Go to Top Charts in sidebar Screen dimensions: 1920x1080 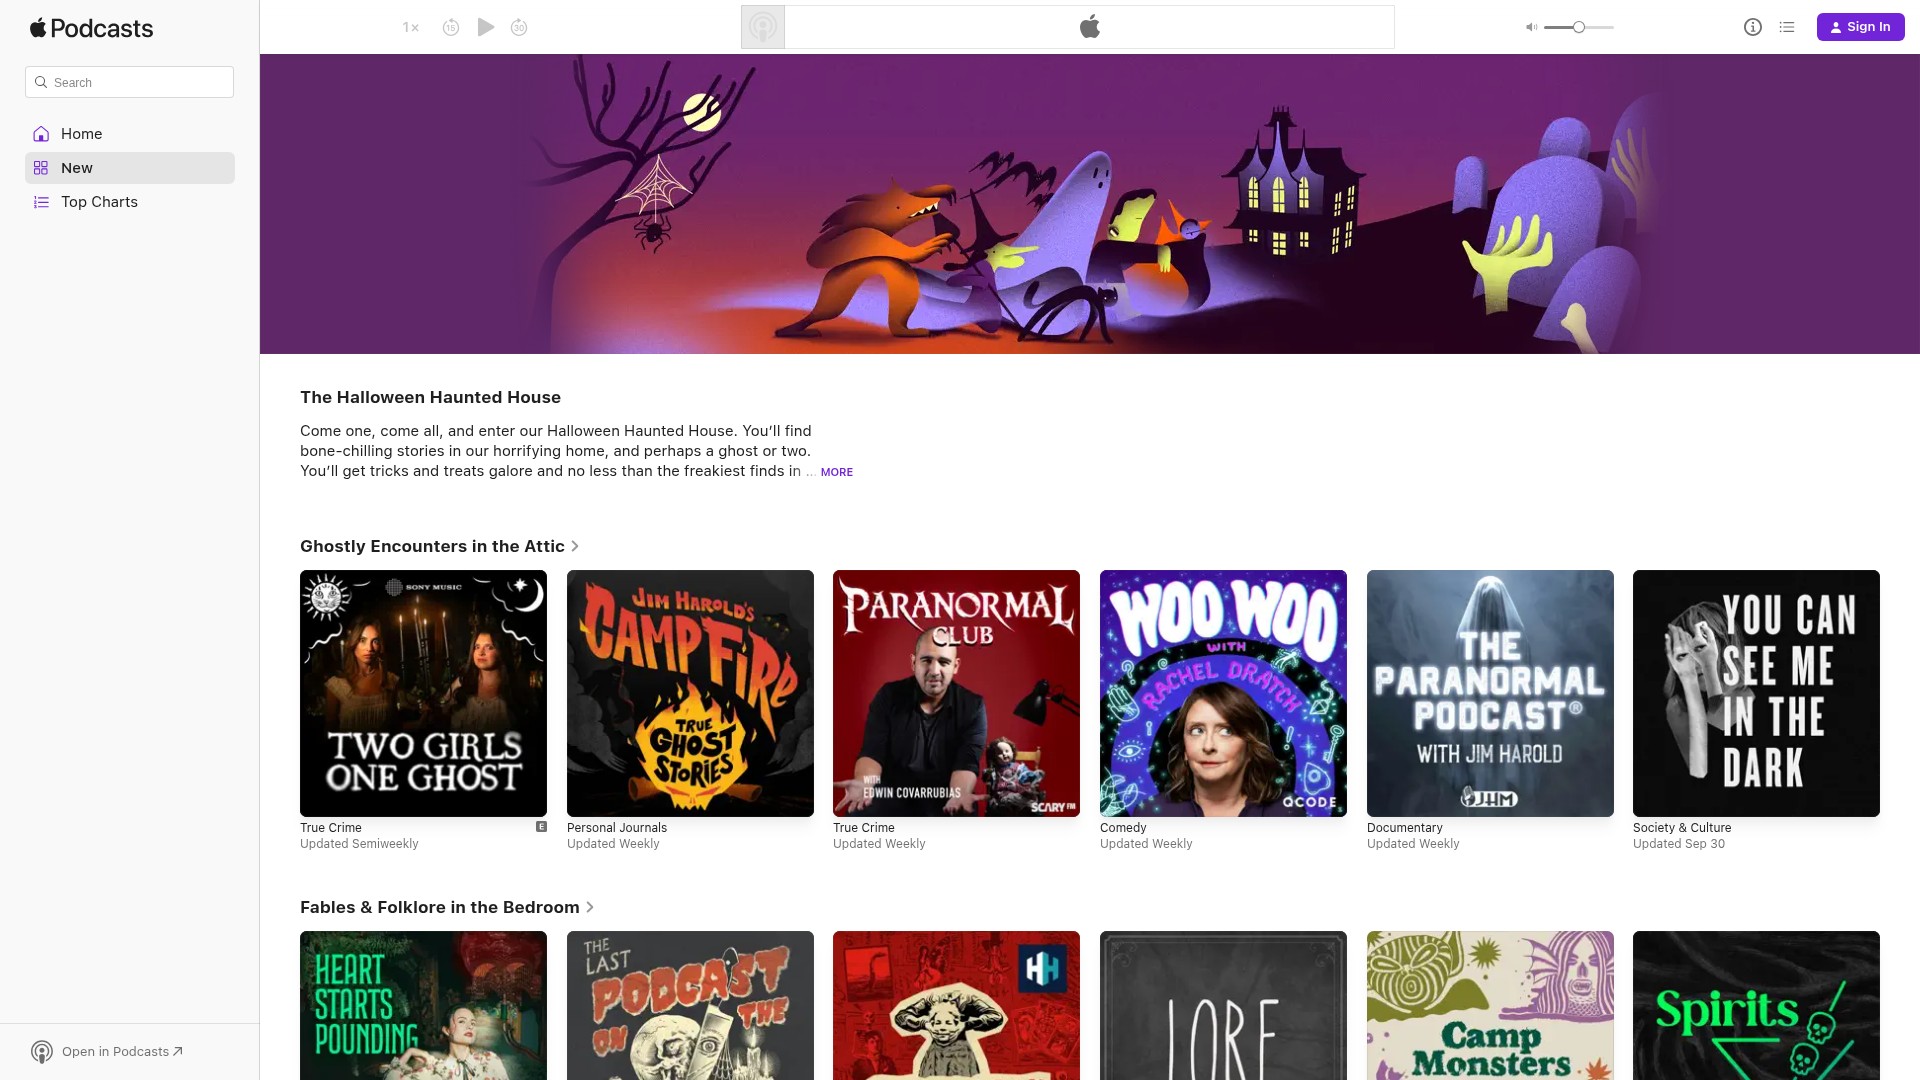click(x=130, y=202)
